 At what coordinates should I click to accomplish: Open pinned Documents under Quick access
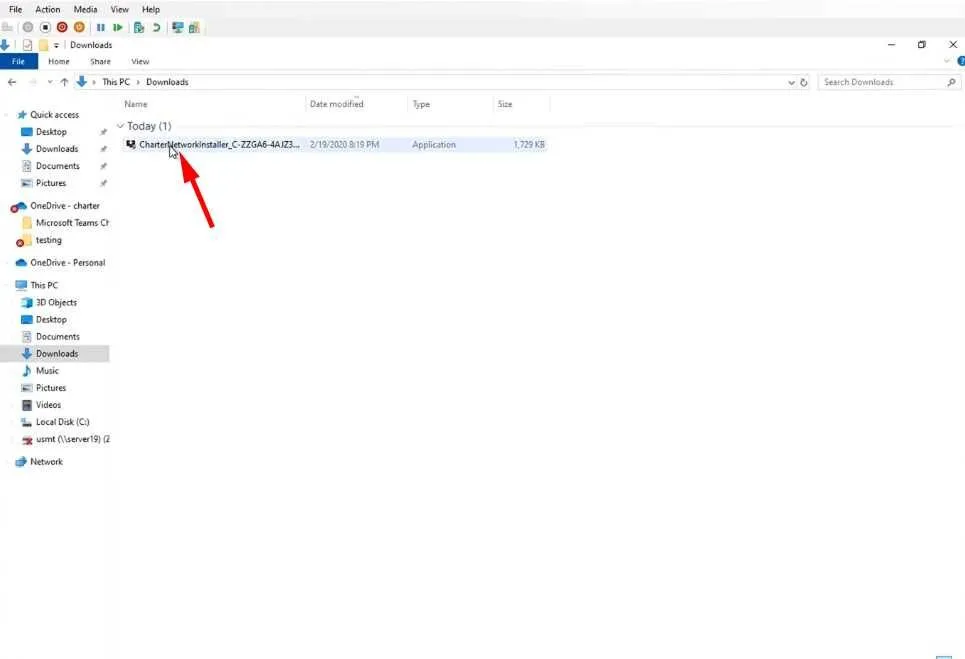coord(57,166)
